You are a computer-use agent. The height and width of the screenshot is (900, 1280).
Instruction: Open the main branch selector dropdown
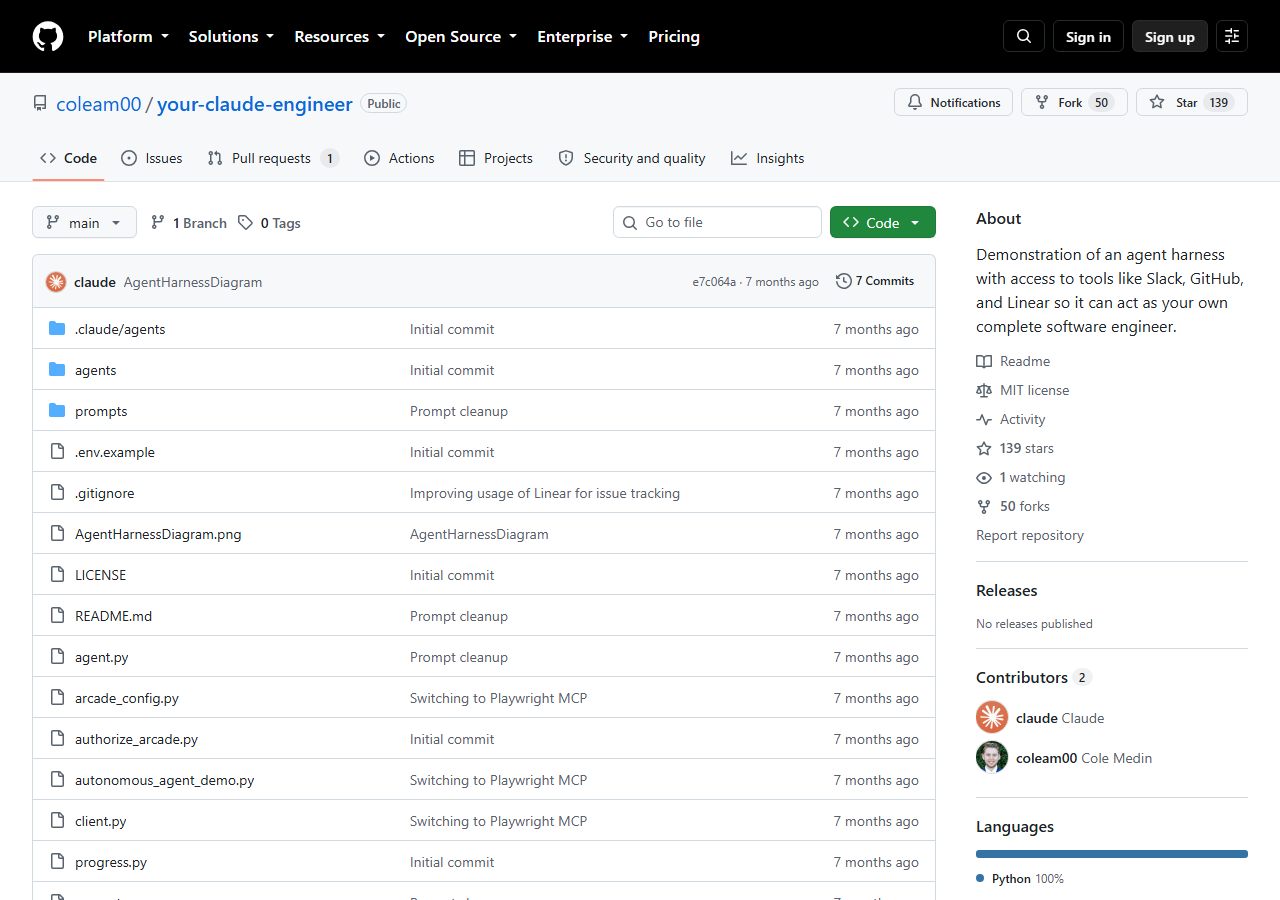(x=84, y=223)
